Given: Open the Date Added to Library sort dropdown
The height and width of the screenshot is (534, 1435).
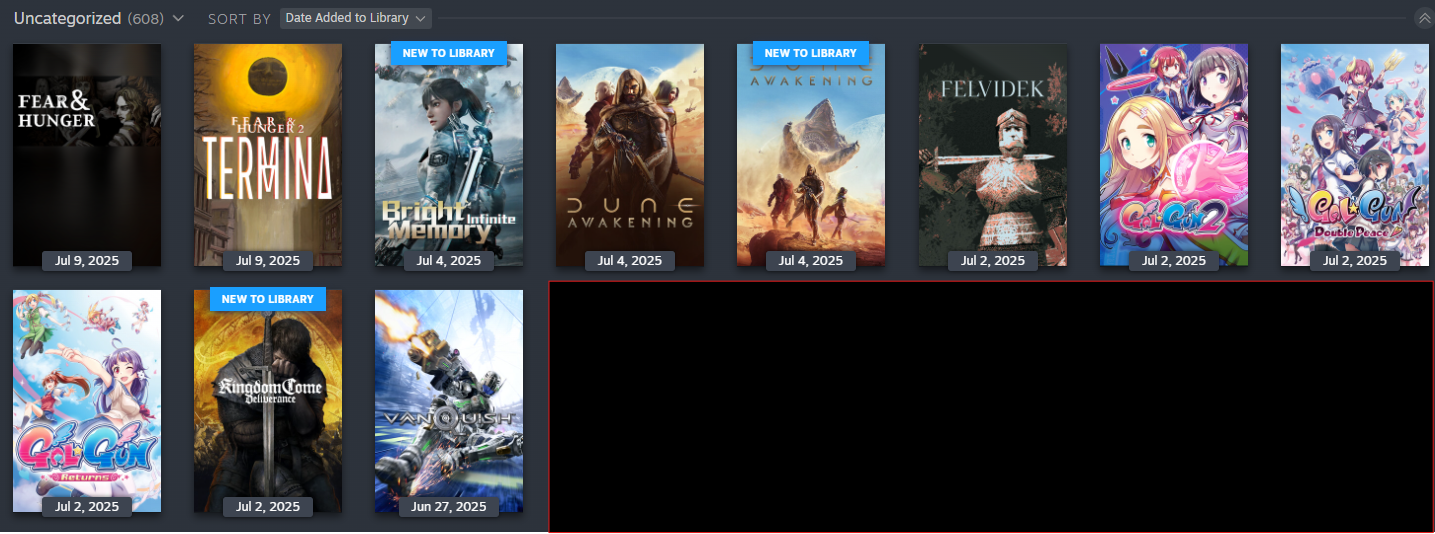Looking at the screenshot, I should 356,18.
